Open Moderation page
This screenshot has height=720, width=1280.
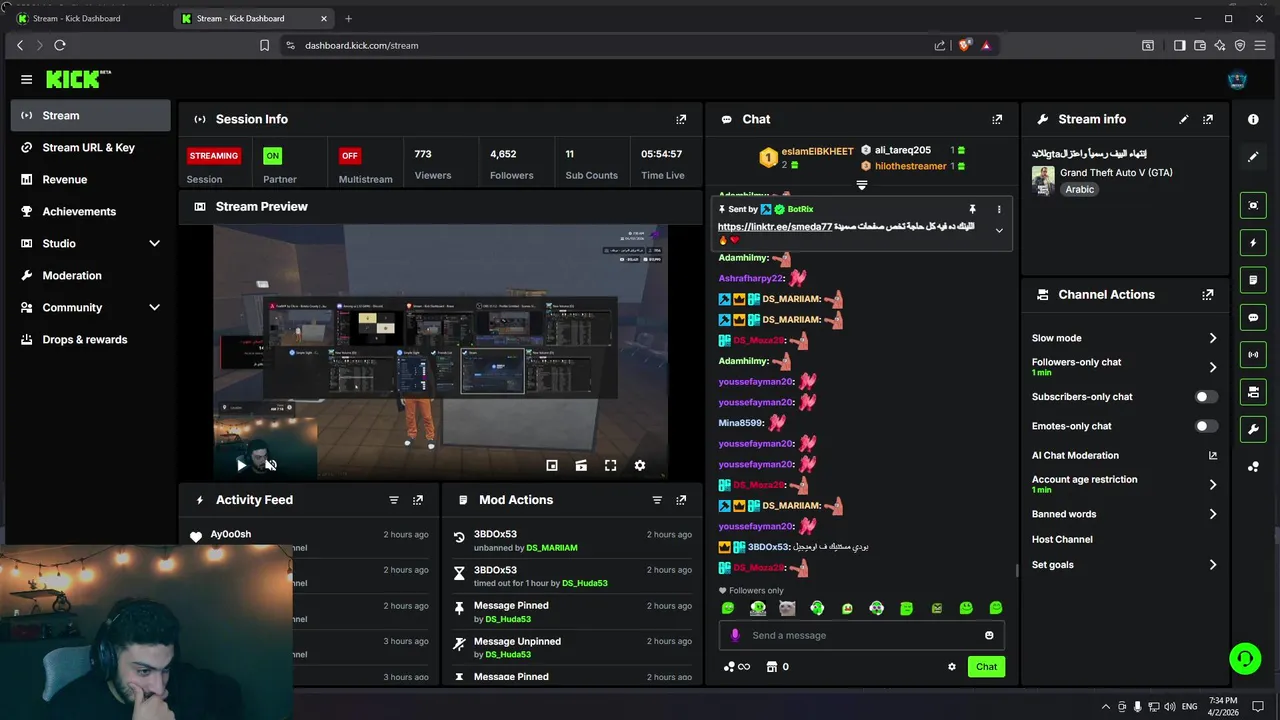coord(91,276)
